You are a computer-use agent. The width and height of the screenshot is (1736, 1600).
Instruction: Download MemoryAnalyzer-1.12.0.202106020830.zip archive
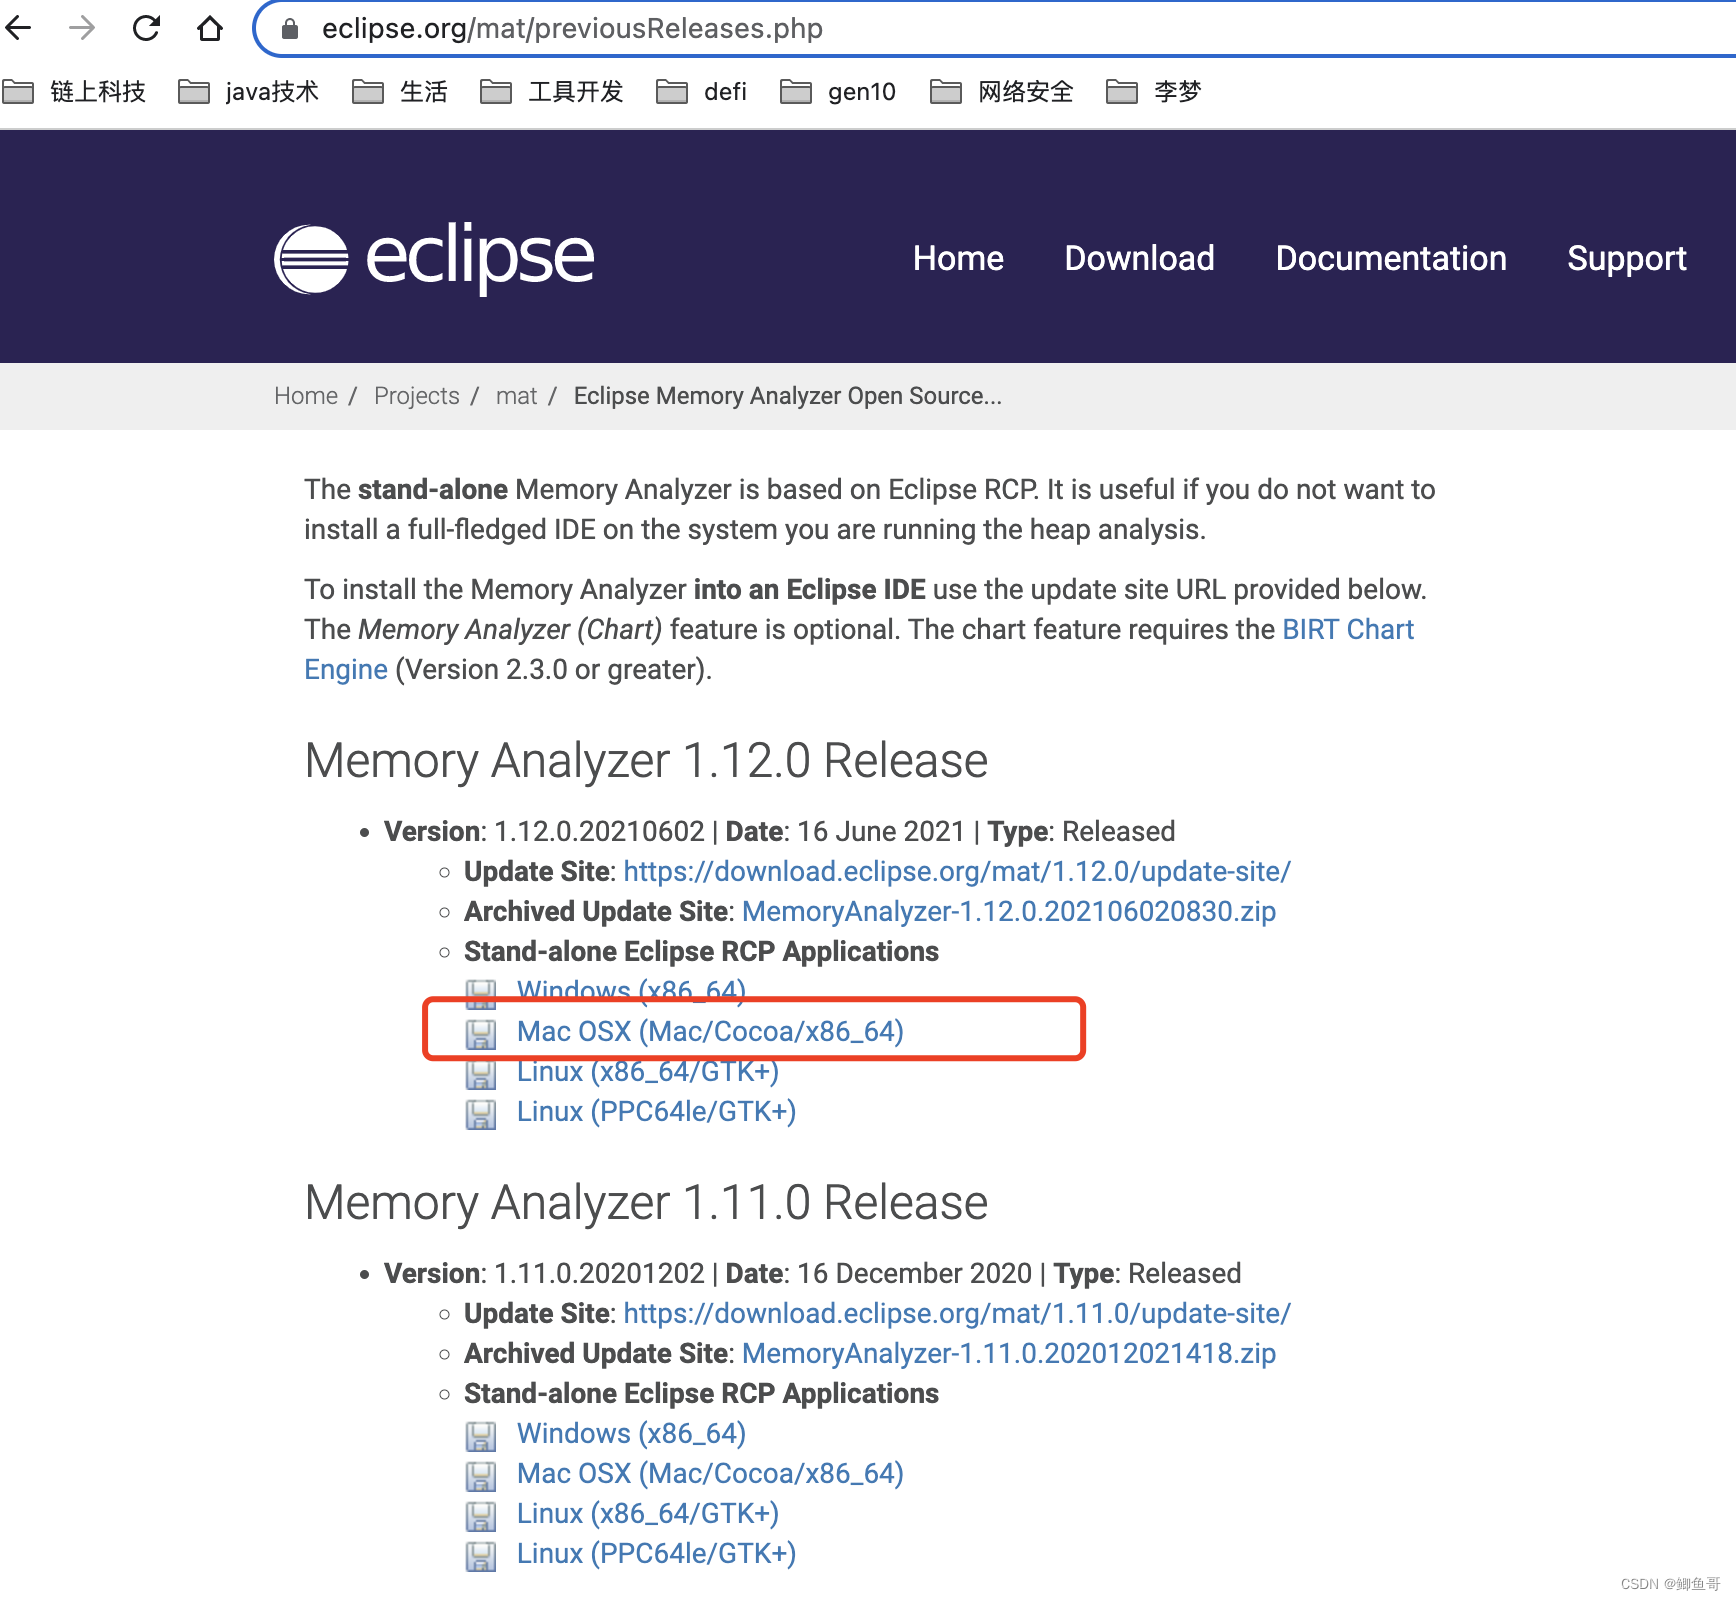(x=1009, y=911)
